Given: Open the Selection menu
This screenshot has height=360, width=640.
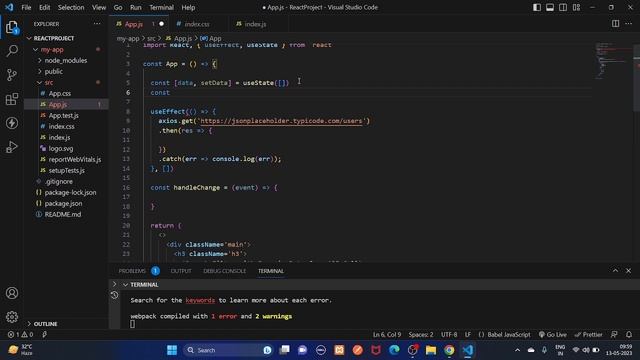Looking at the screenshot, I should [x=71, y=7].
